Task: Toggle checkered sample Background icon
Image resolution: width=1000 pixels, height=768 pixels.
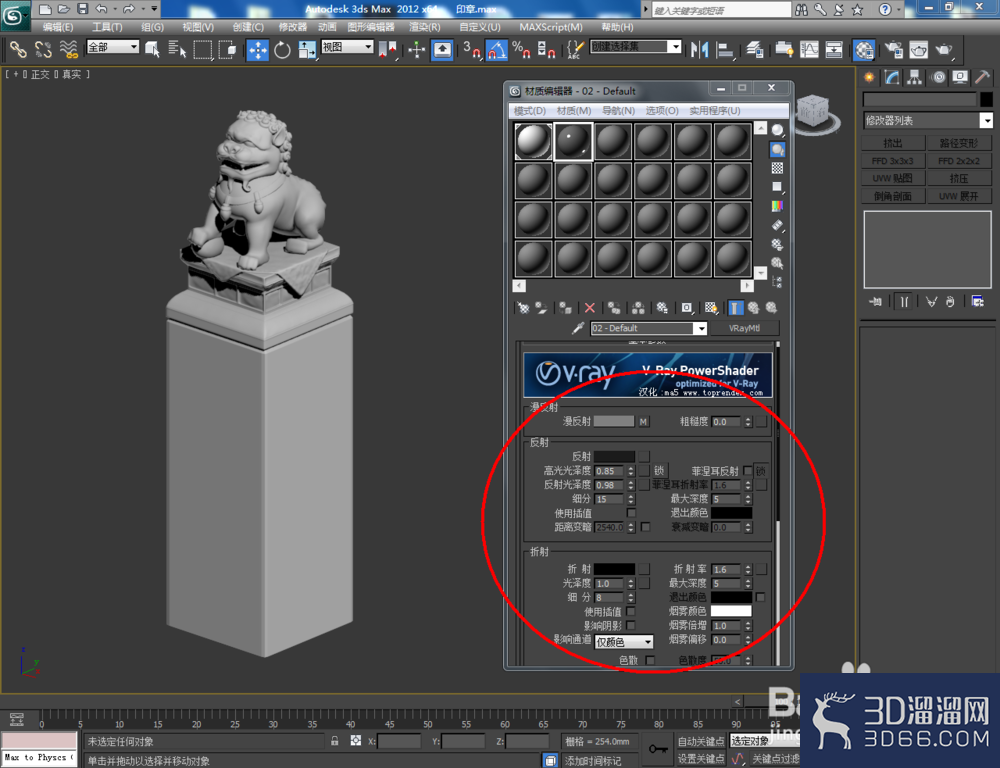Action: tap(777, 168)
